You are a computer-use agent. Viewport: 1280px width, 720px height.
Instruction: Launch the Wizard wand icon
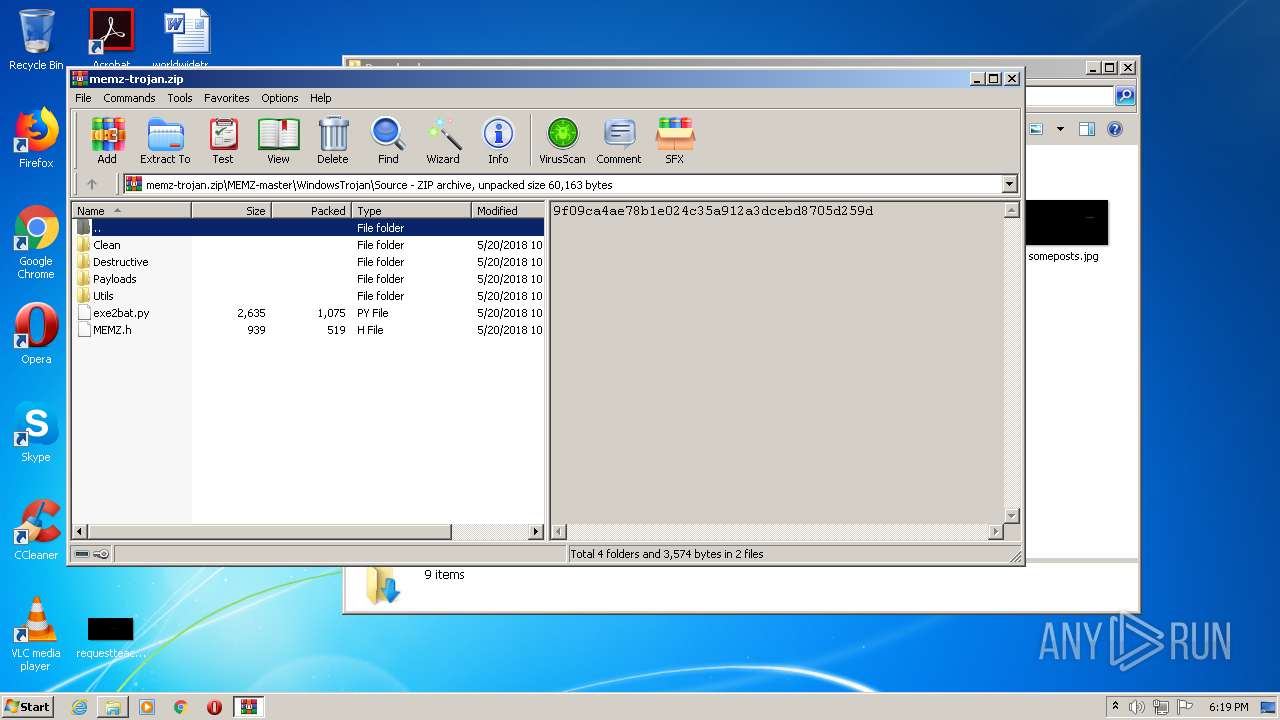pos(443,140)
